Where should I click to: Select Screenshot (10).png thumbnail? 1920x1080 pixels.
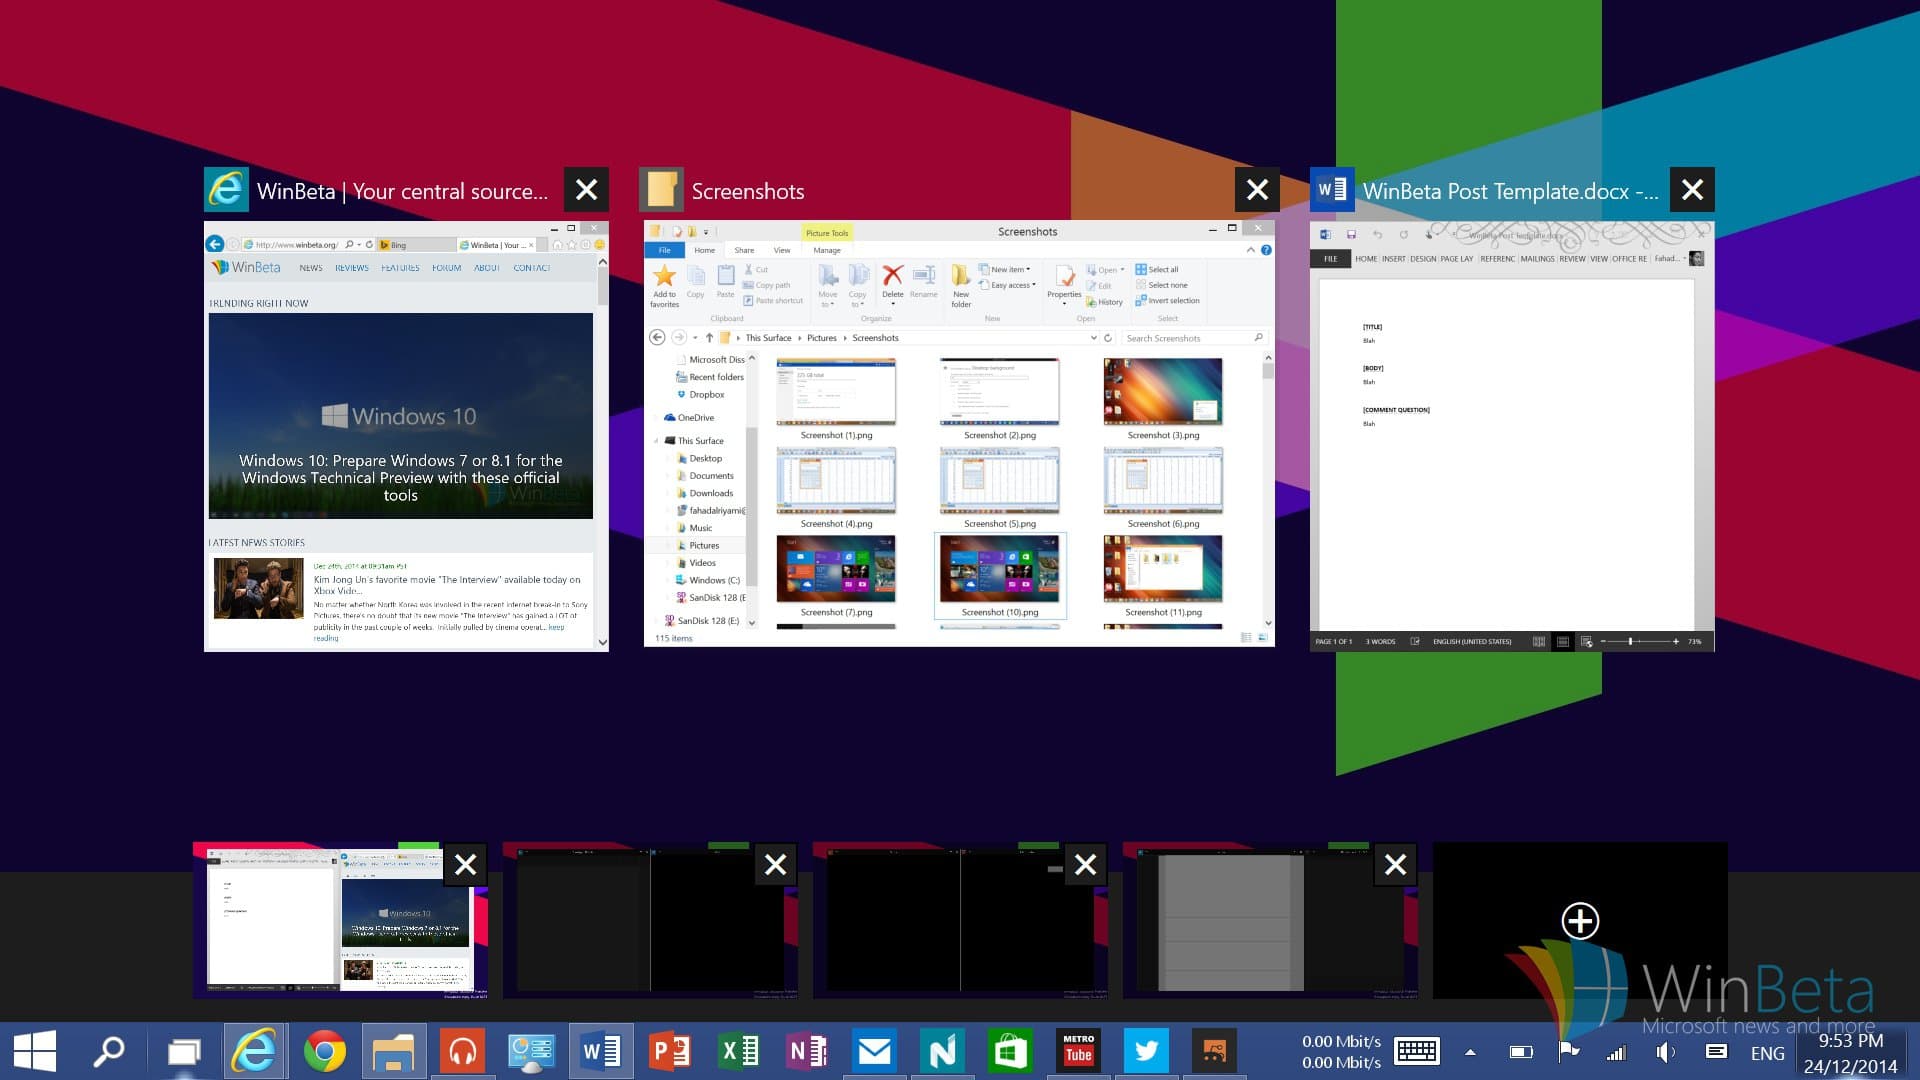click(1000, 576)
